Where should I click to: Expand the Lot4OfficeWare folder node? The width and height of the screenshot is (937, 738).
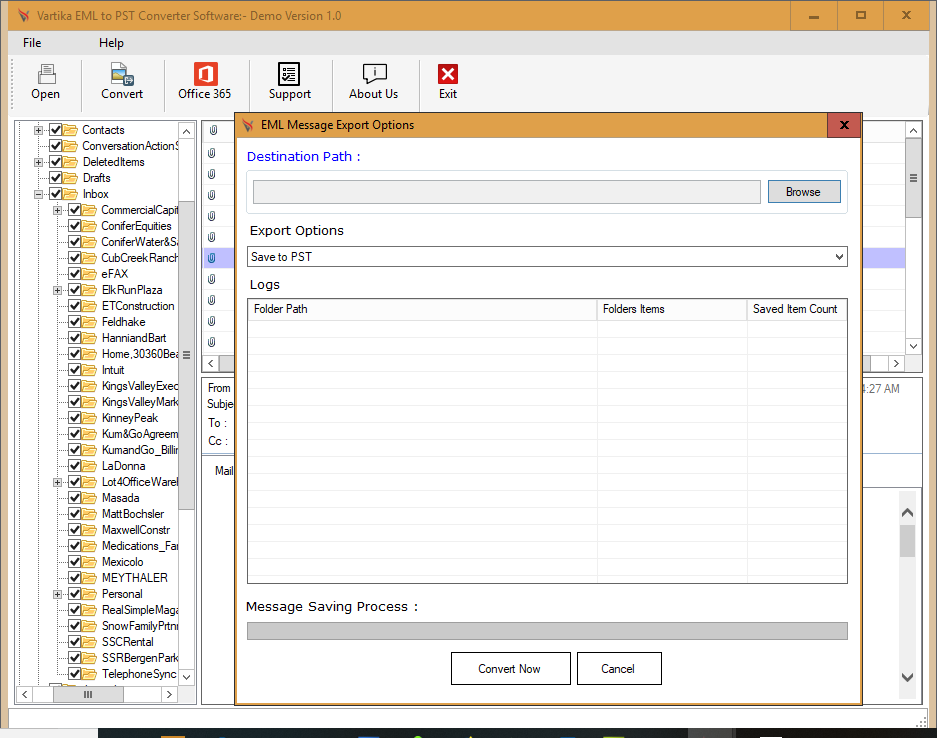(x=57, y=482)
